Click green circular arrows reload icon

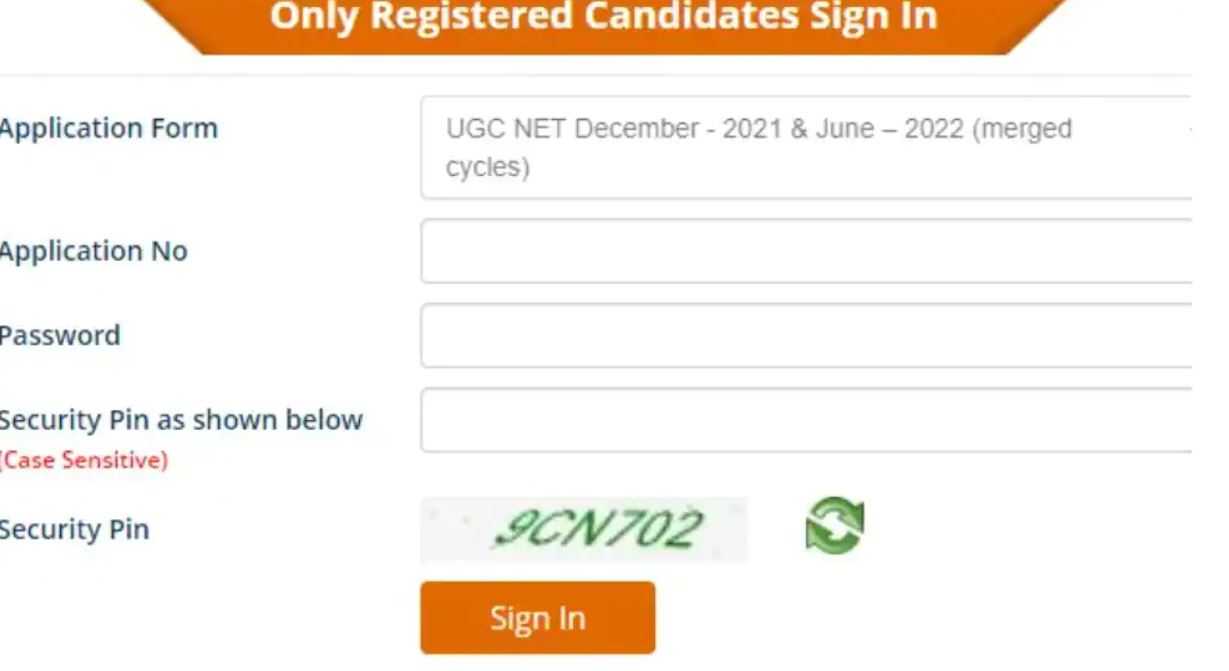(835, 526)
